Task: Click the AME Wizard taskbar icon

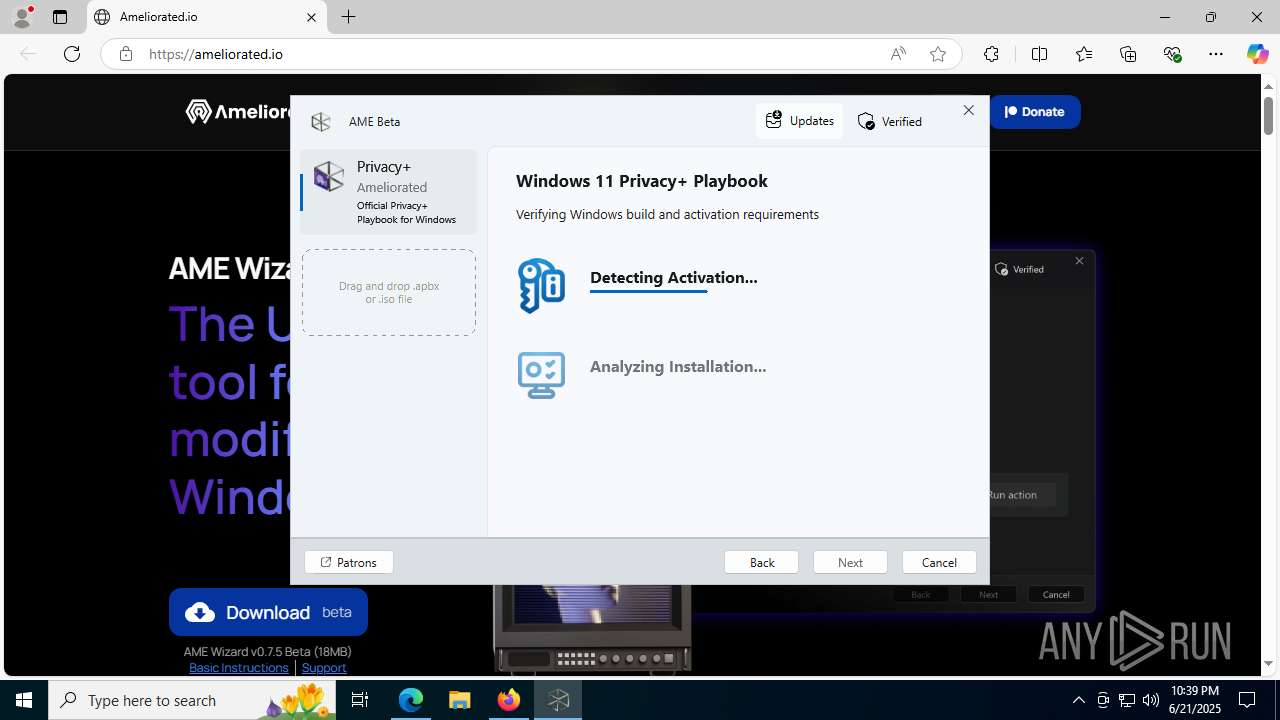Action: 558,700
